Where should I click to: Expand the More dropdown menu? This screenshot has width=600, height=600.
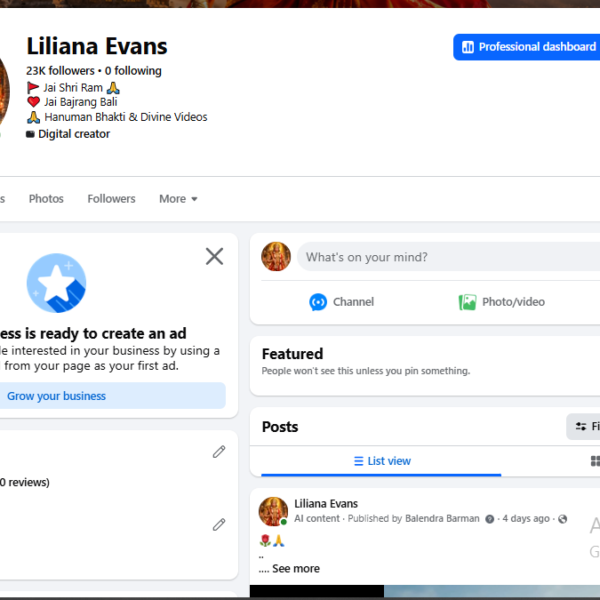click(x=178, y=199)
